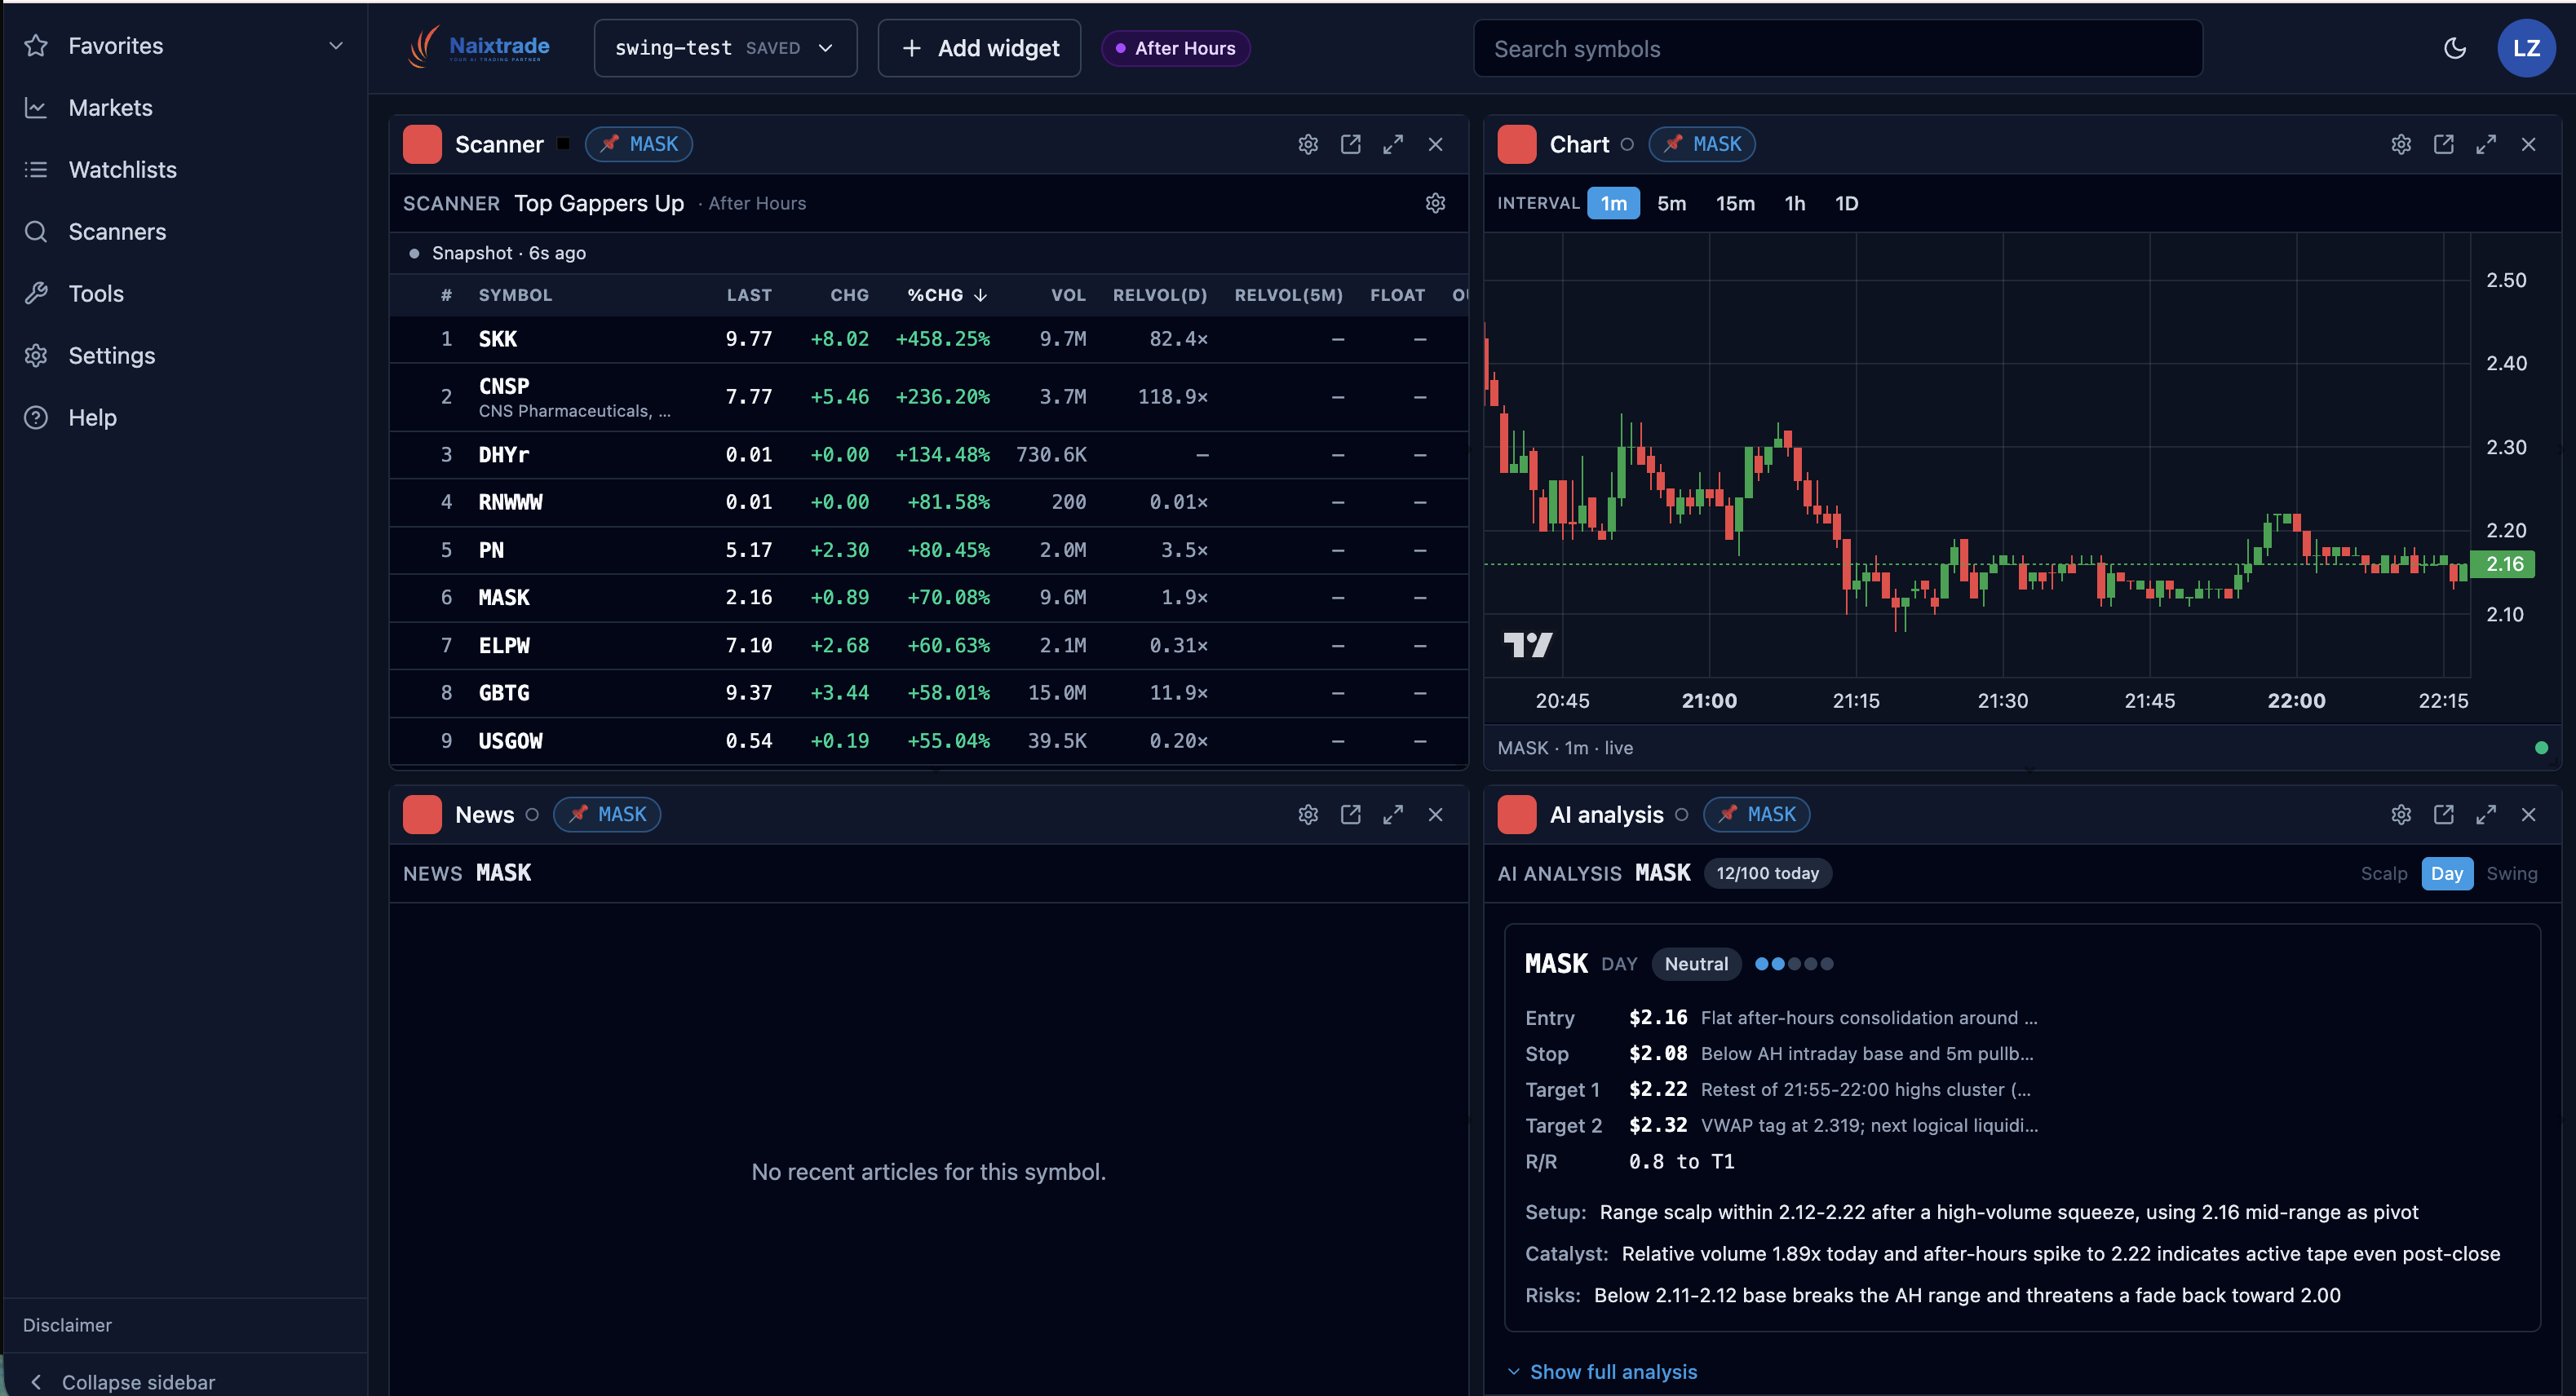Open News widget settings gear
Image resolution: width=2576 pixels, height=1396 pixels.
click(1308, 814)
